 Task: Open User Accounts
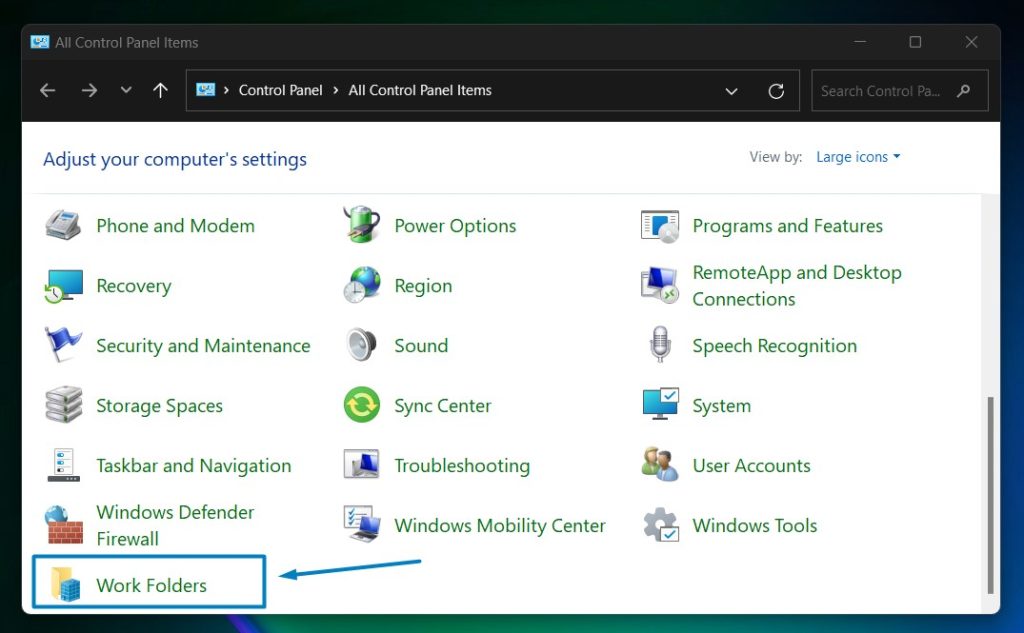click(x=751, y=466)
